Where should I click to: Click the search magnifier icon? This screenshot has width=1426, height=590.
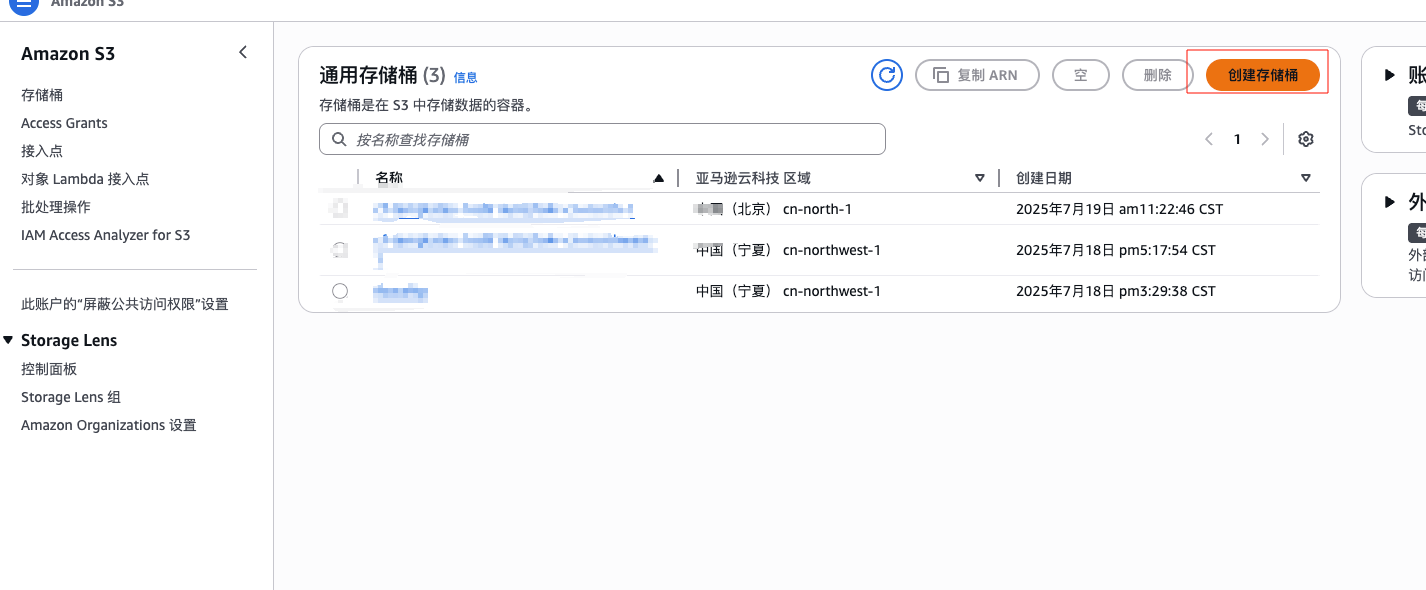click(x=339, y=139)
